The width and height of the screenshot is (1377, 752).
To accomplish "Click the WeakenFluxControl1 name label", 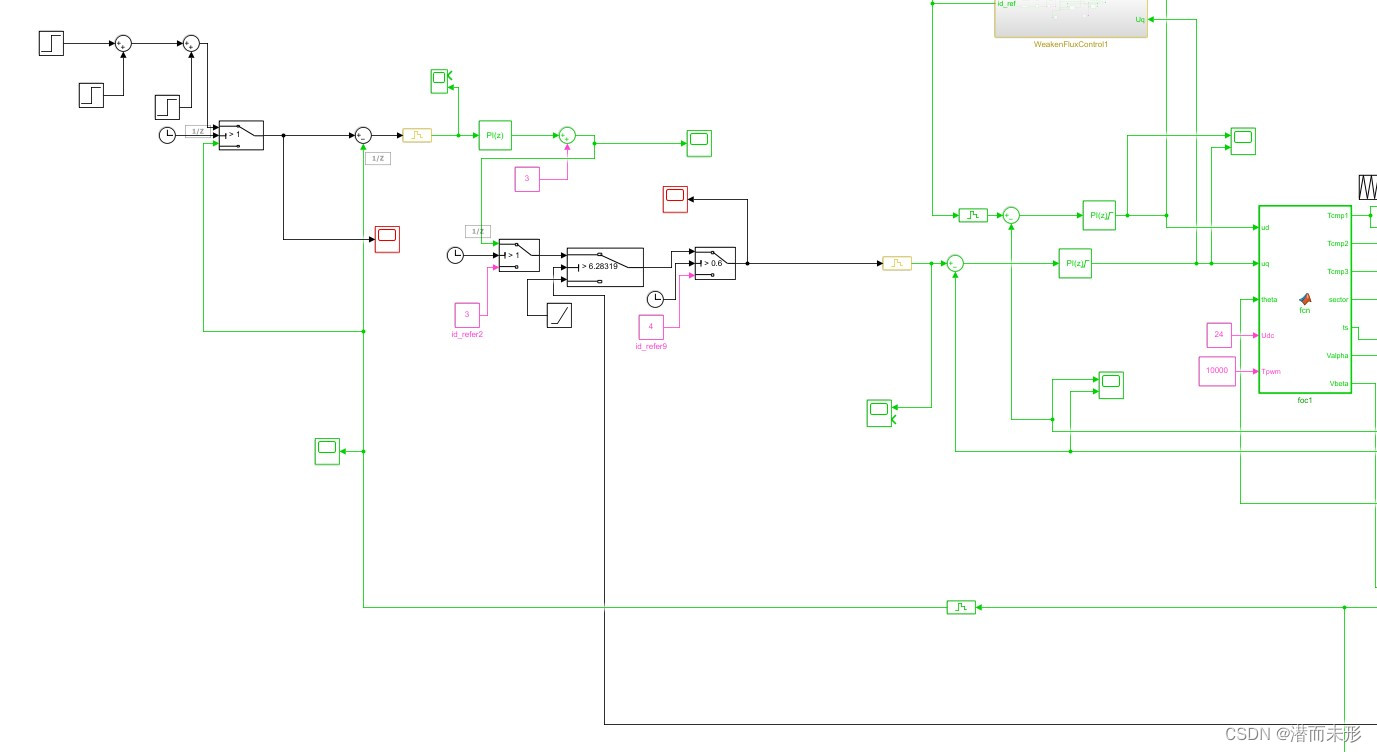I will [1071, 44].
